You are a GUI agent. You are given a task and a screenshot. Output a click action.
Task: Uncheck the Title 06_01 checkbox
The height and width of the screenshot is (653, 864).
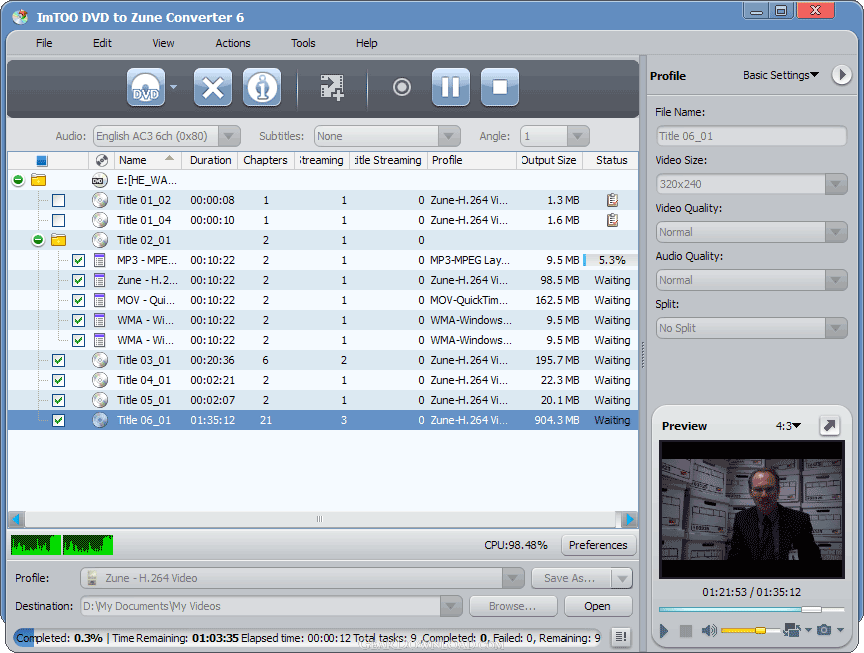click(58, 420)
